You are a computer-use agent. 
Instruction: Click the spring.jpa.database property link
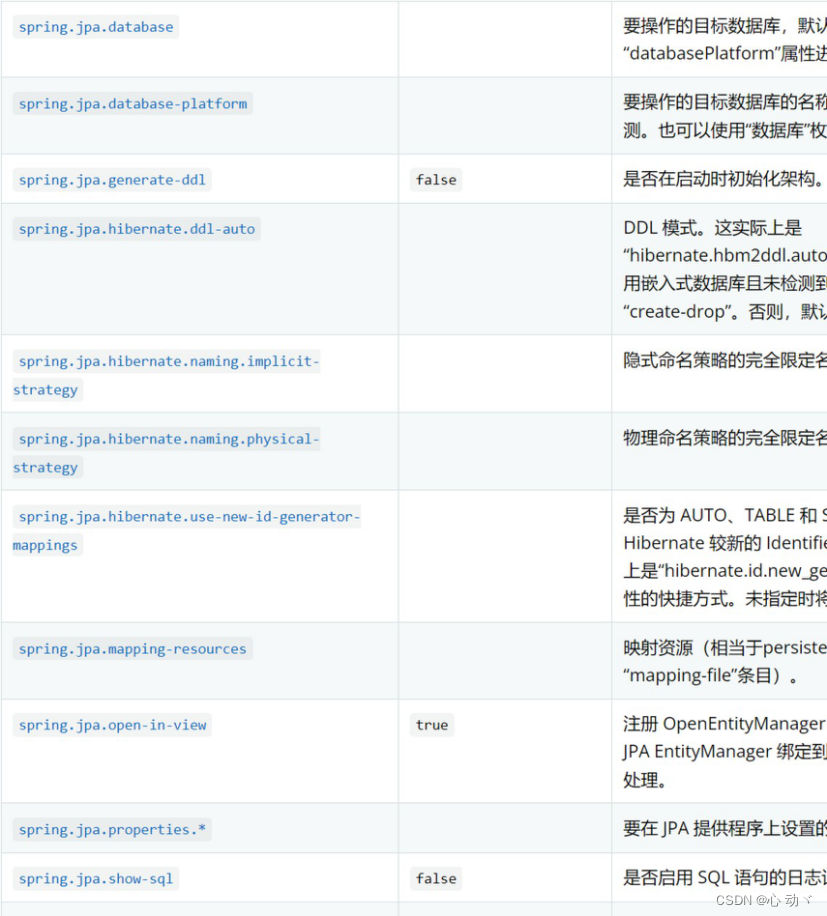click(95, 27)
